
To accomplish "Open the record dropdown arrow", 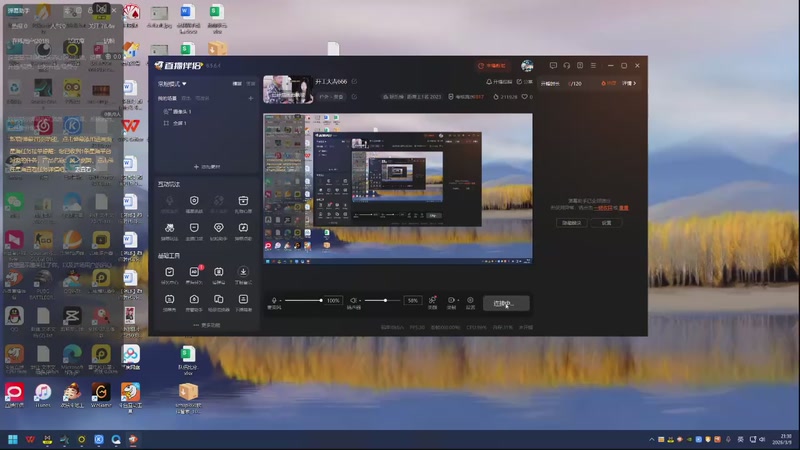I will 458,301.
